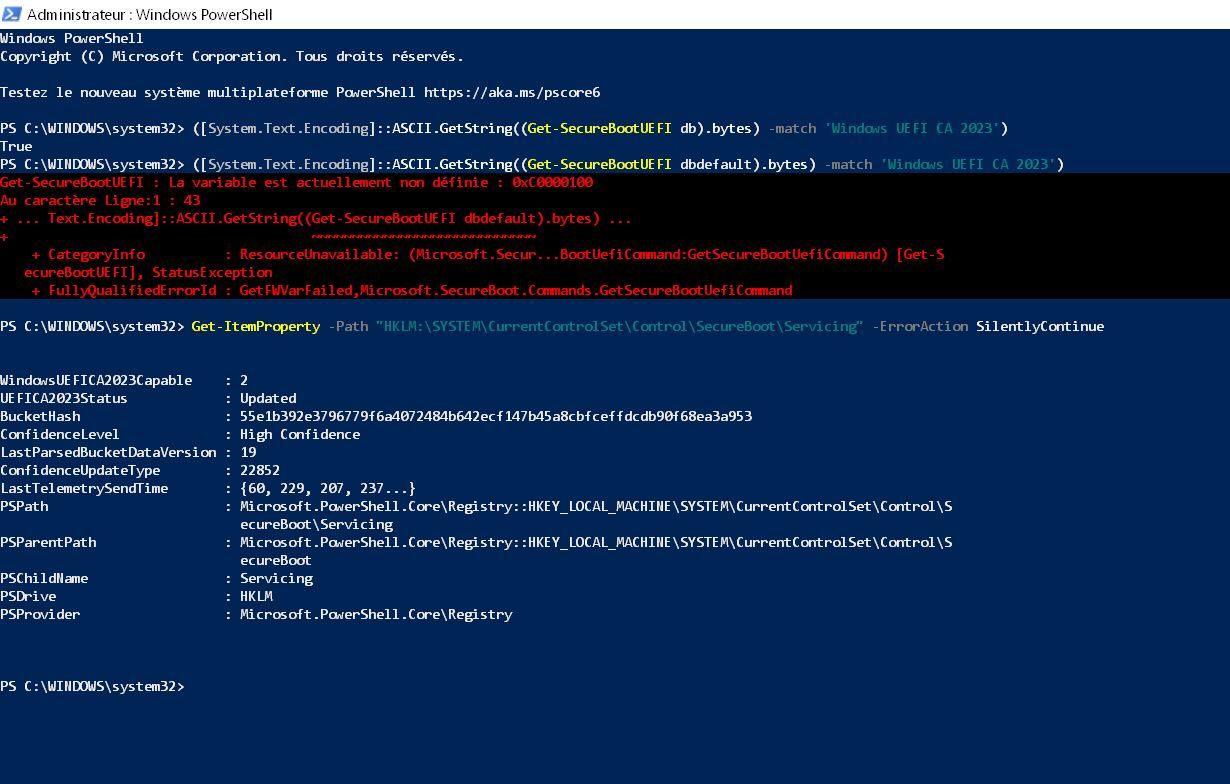Click the red error message '0xC0000100'

click(x=552, y=182)
